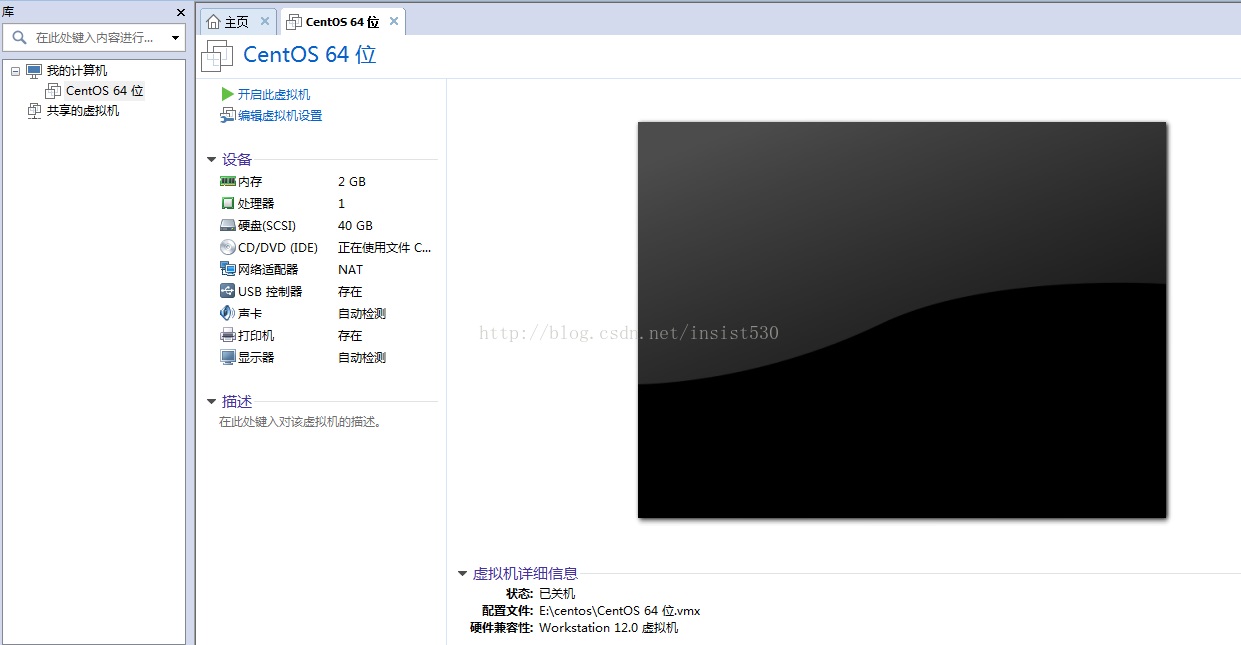This screenshot has width=1241, height=645.
Task: Click the black VM screen preview
Action: (x=902, y=320)
